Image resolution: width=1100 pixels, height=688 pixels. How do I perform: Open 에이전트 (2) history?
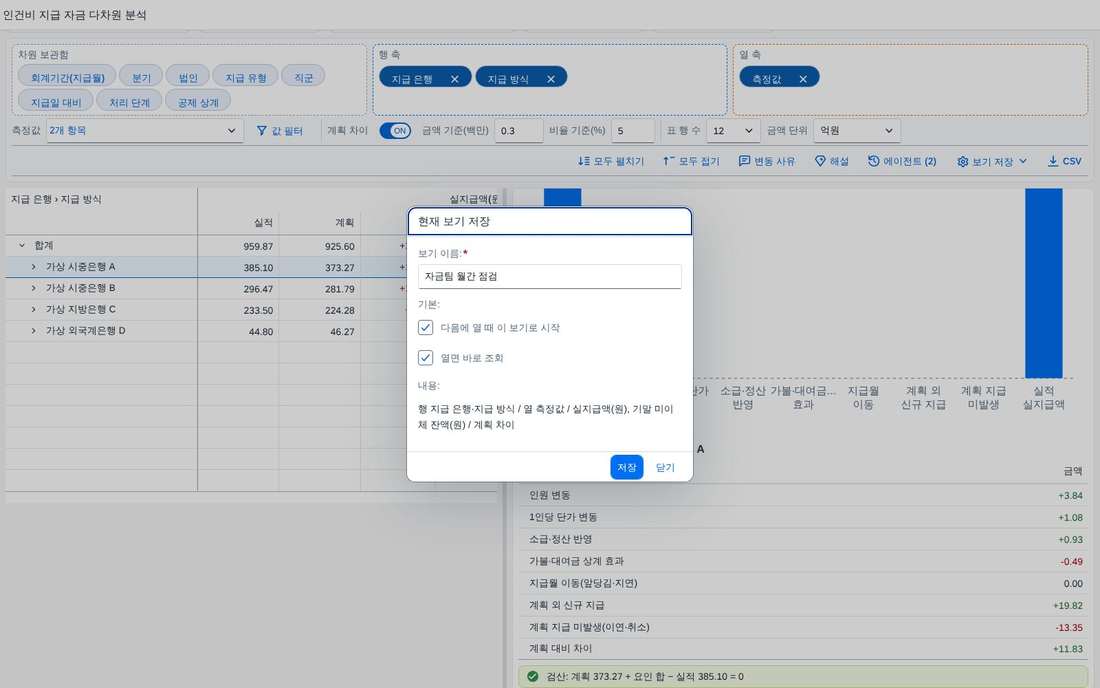click(902, 161)
